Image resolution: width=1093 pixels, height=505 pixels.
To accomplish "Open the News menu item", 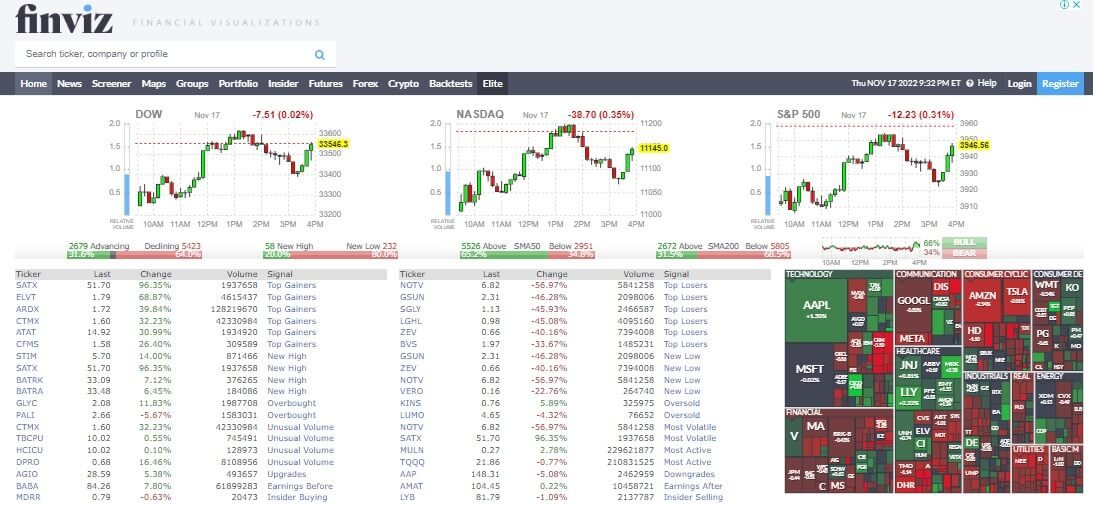I will pos(70,84).
